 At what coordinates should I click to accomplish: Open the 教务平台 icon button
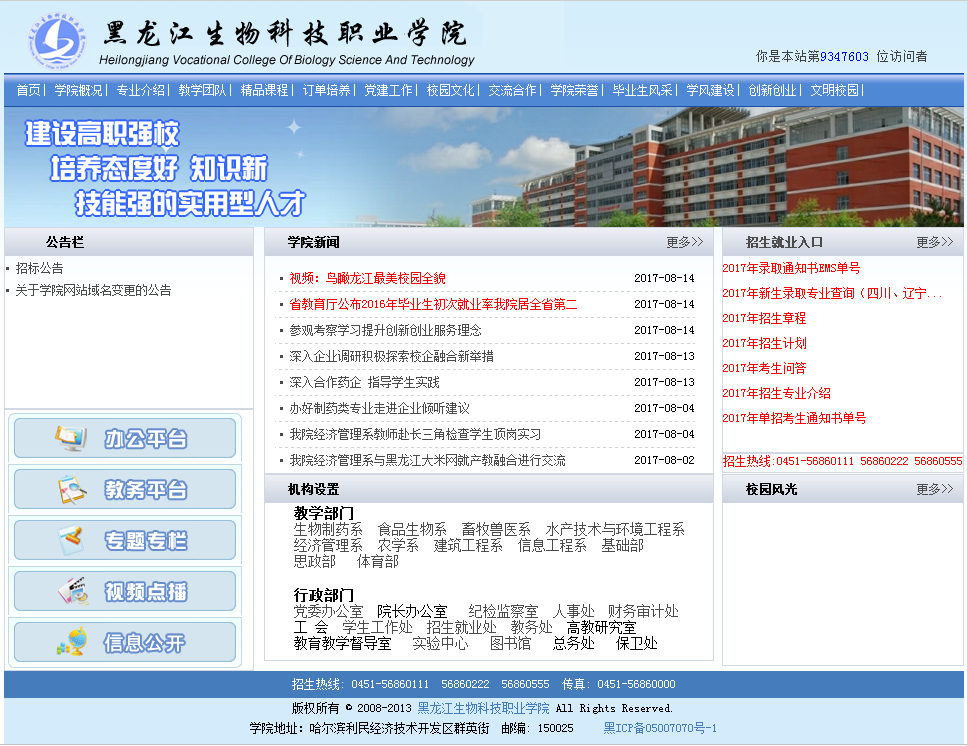coord(124,490)
